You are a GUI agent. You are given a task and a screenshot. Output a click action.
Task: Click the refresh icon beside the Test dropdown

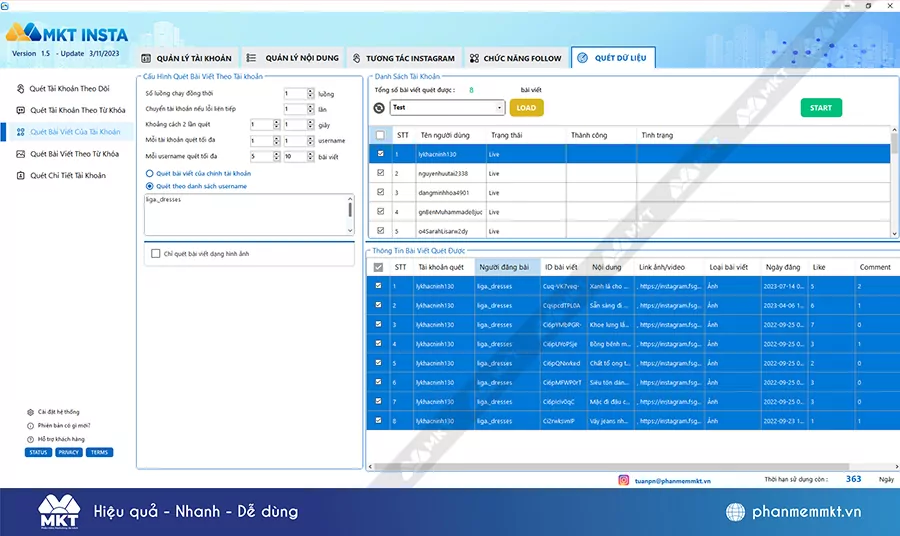tap(379, 108)
